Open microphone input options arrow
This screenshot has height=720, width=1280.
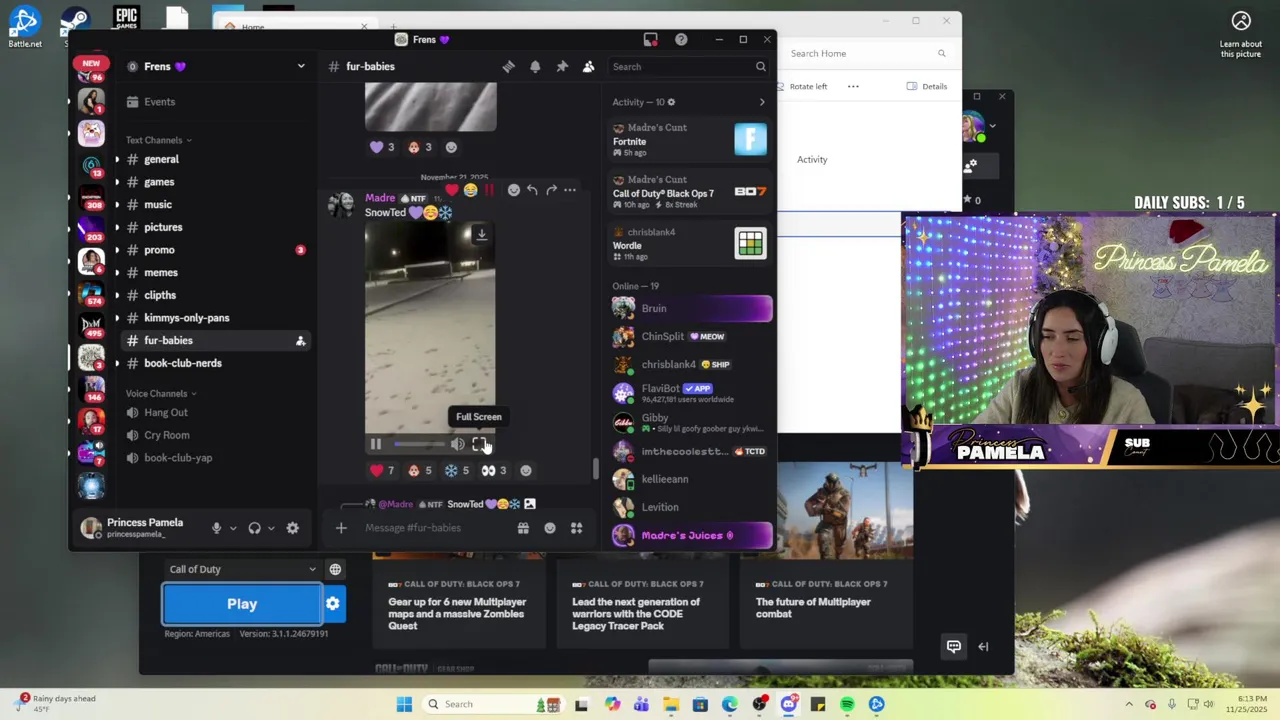(x=233, y=528)
